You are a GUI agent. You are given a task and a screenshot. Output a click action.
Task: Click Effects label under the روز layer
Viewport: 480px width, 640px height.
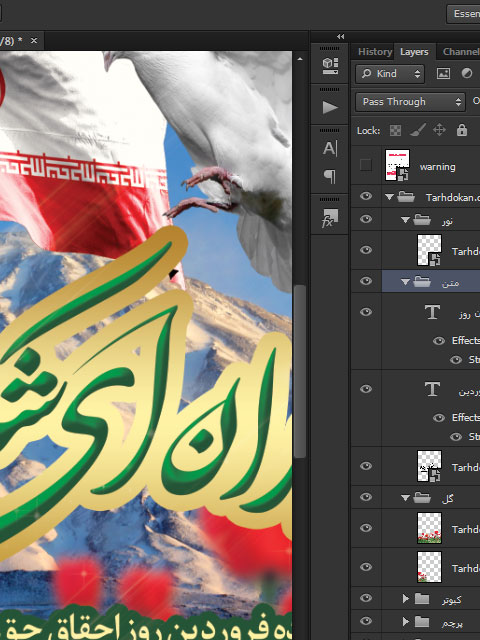point(465,340)
